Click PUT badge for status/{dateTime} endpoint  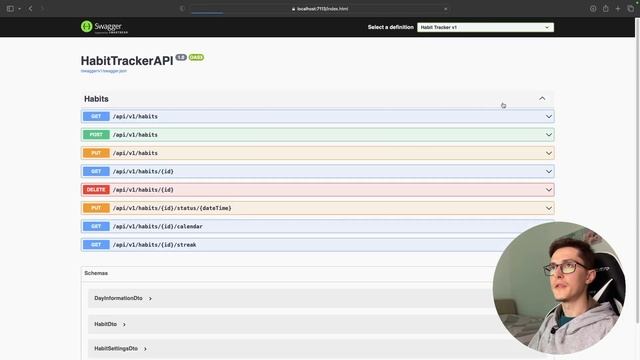coord(96,208)
